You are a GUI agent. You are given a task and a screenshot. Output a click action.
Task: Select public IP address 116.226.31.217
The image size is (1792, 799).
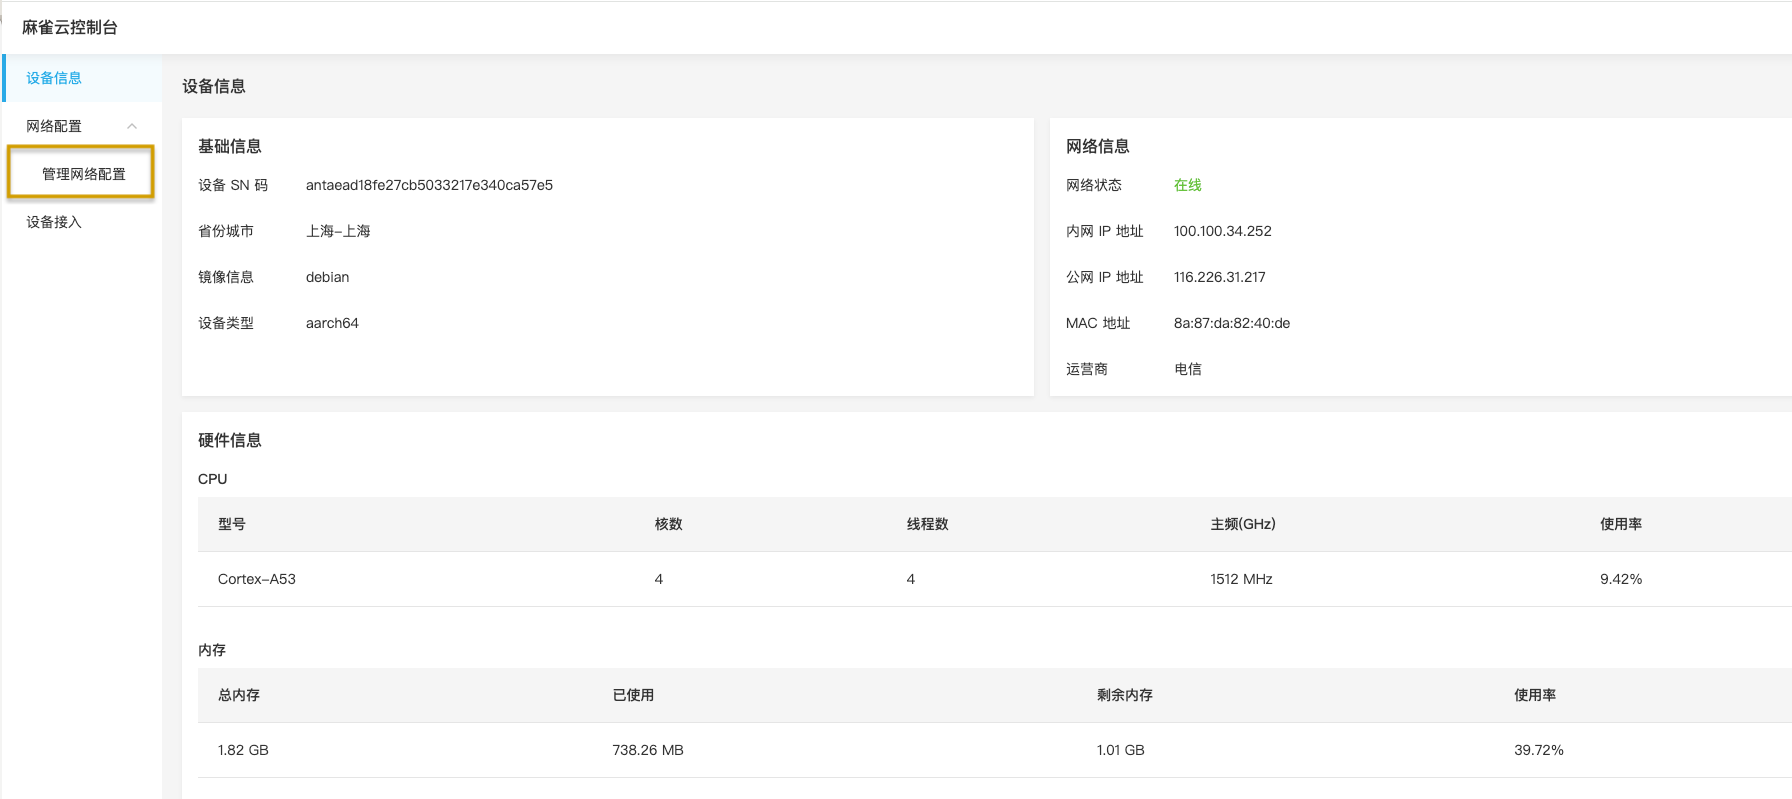(1220, 277)
